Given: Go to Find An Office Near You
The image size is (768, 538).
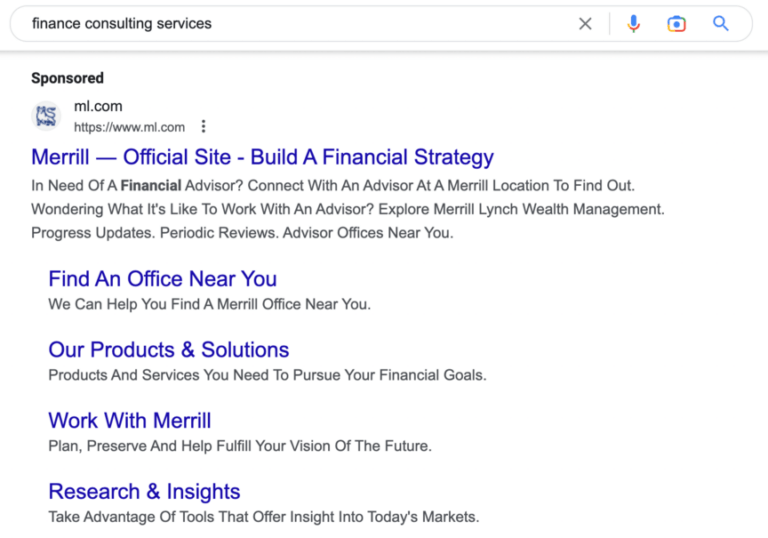Looking at the screenshot, I should click(x=162, y=279).
